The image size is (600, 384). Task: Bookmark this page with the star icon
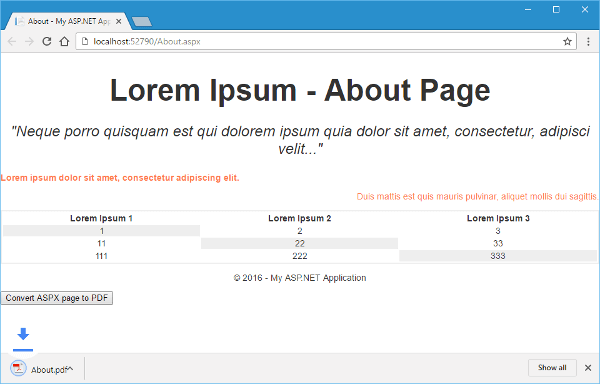click(x=567, y=41)
